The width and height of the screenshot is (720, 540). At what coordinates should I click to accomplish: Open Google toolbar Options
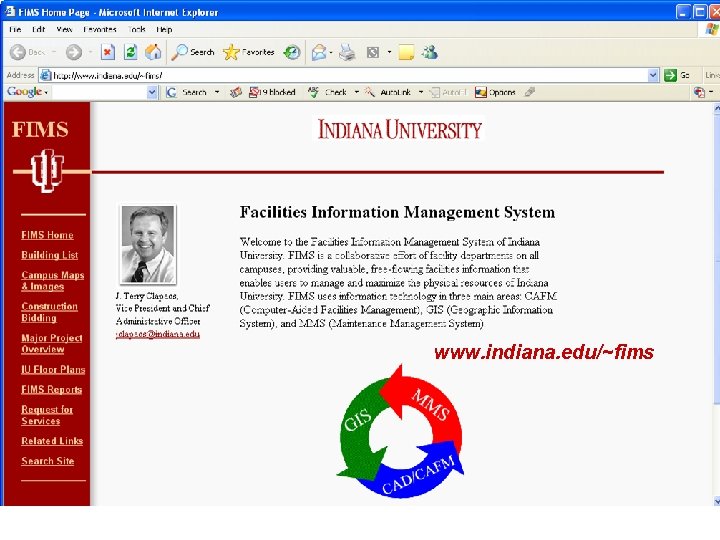(x=495, y=92)
